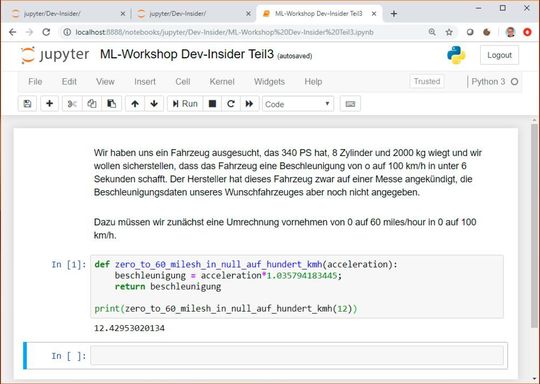Click the brown extension icon beside the profile avatar

point(487,32)
